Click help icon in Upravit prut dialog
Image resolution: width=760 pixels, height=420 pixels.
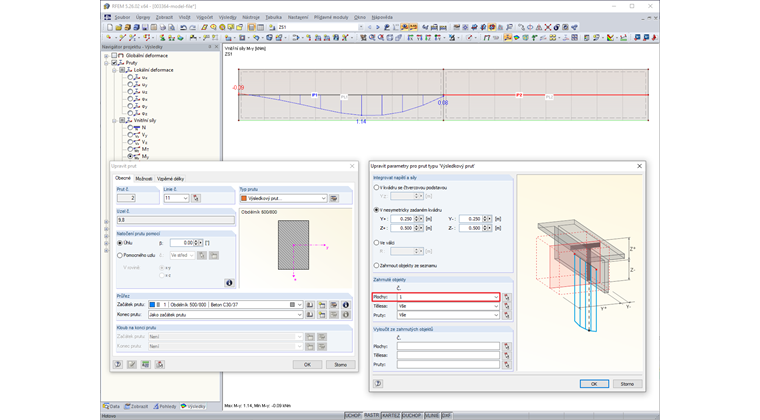[117, 365]
